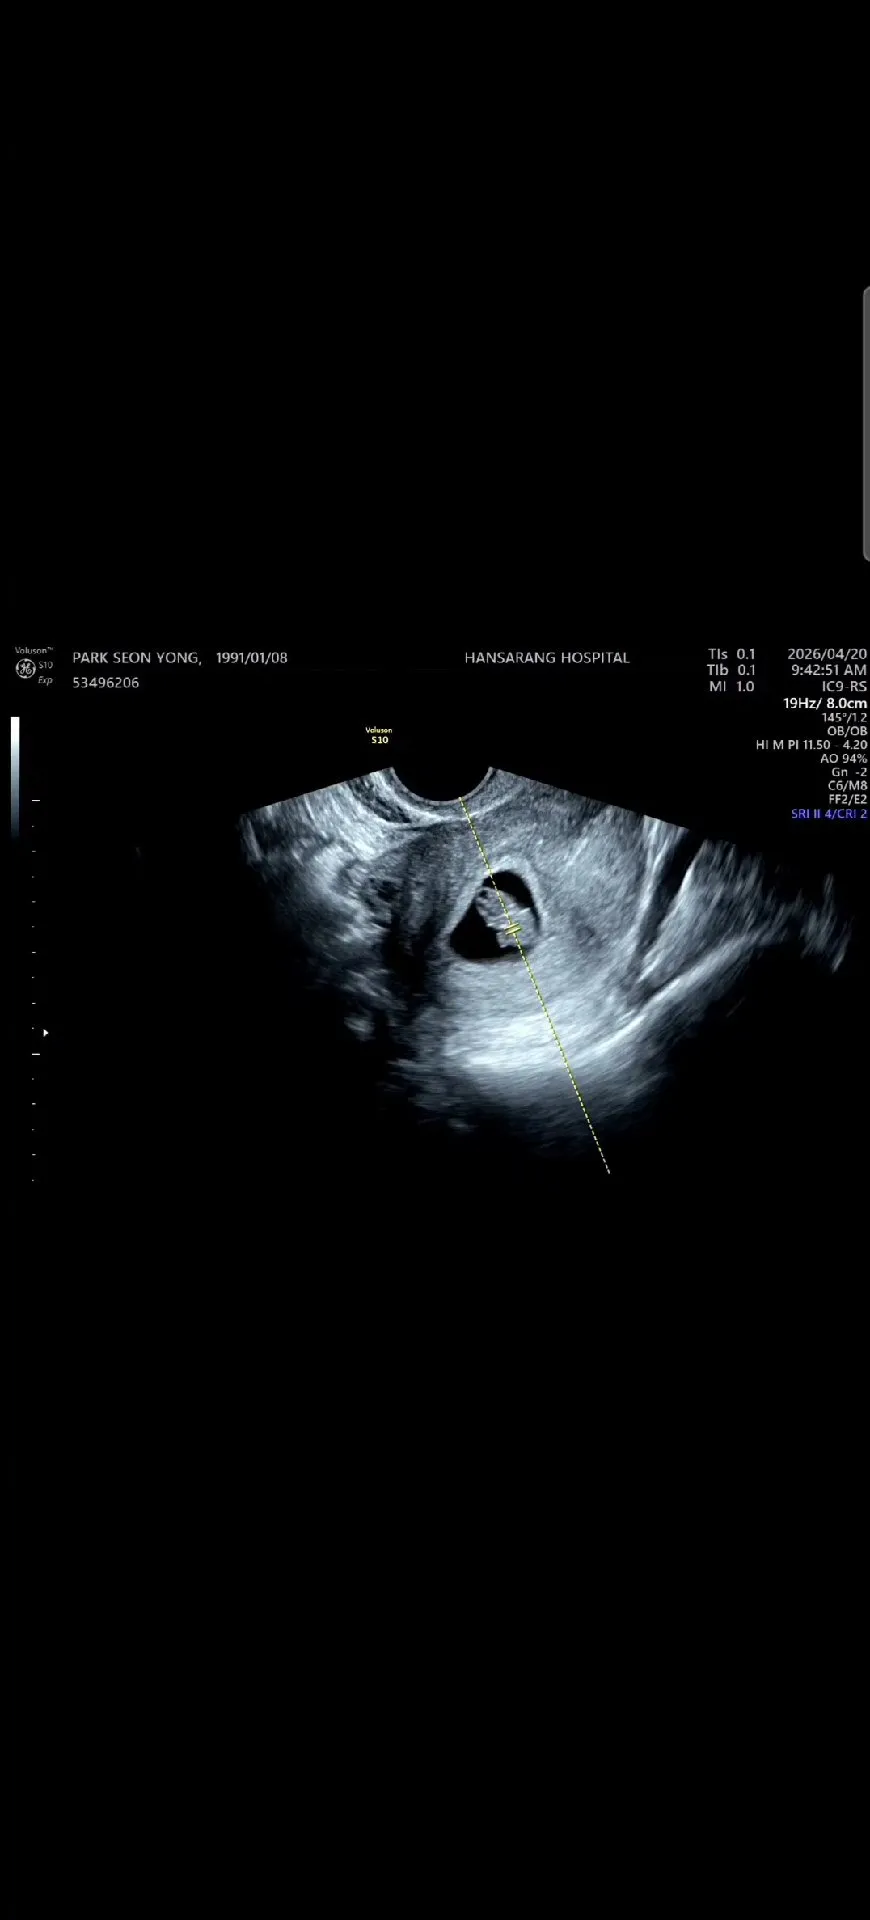
Task: Click the time 9:42:51 AM
Action: (829, 670)
